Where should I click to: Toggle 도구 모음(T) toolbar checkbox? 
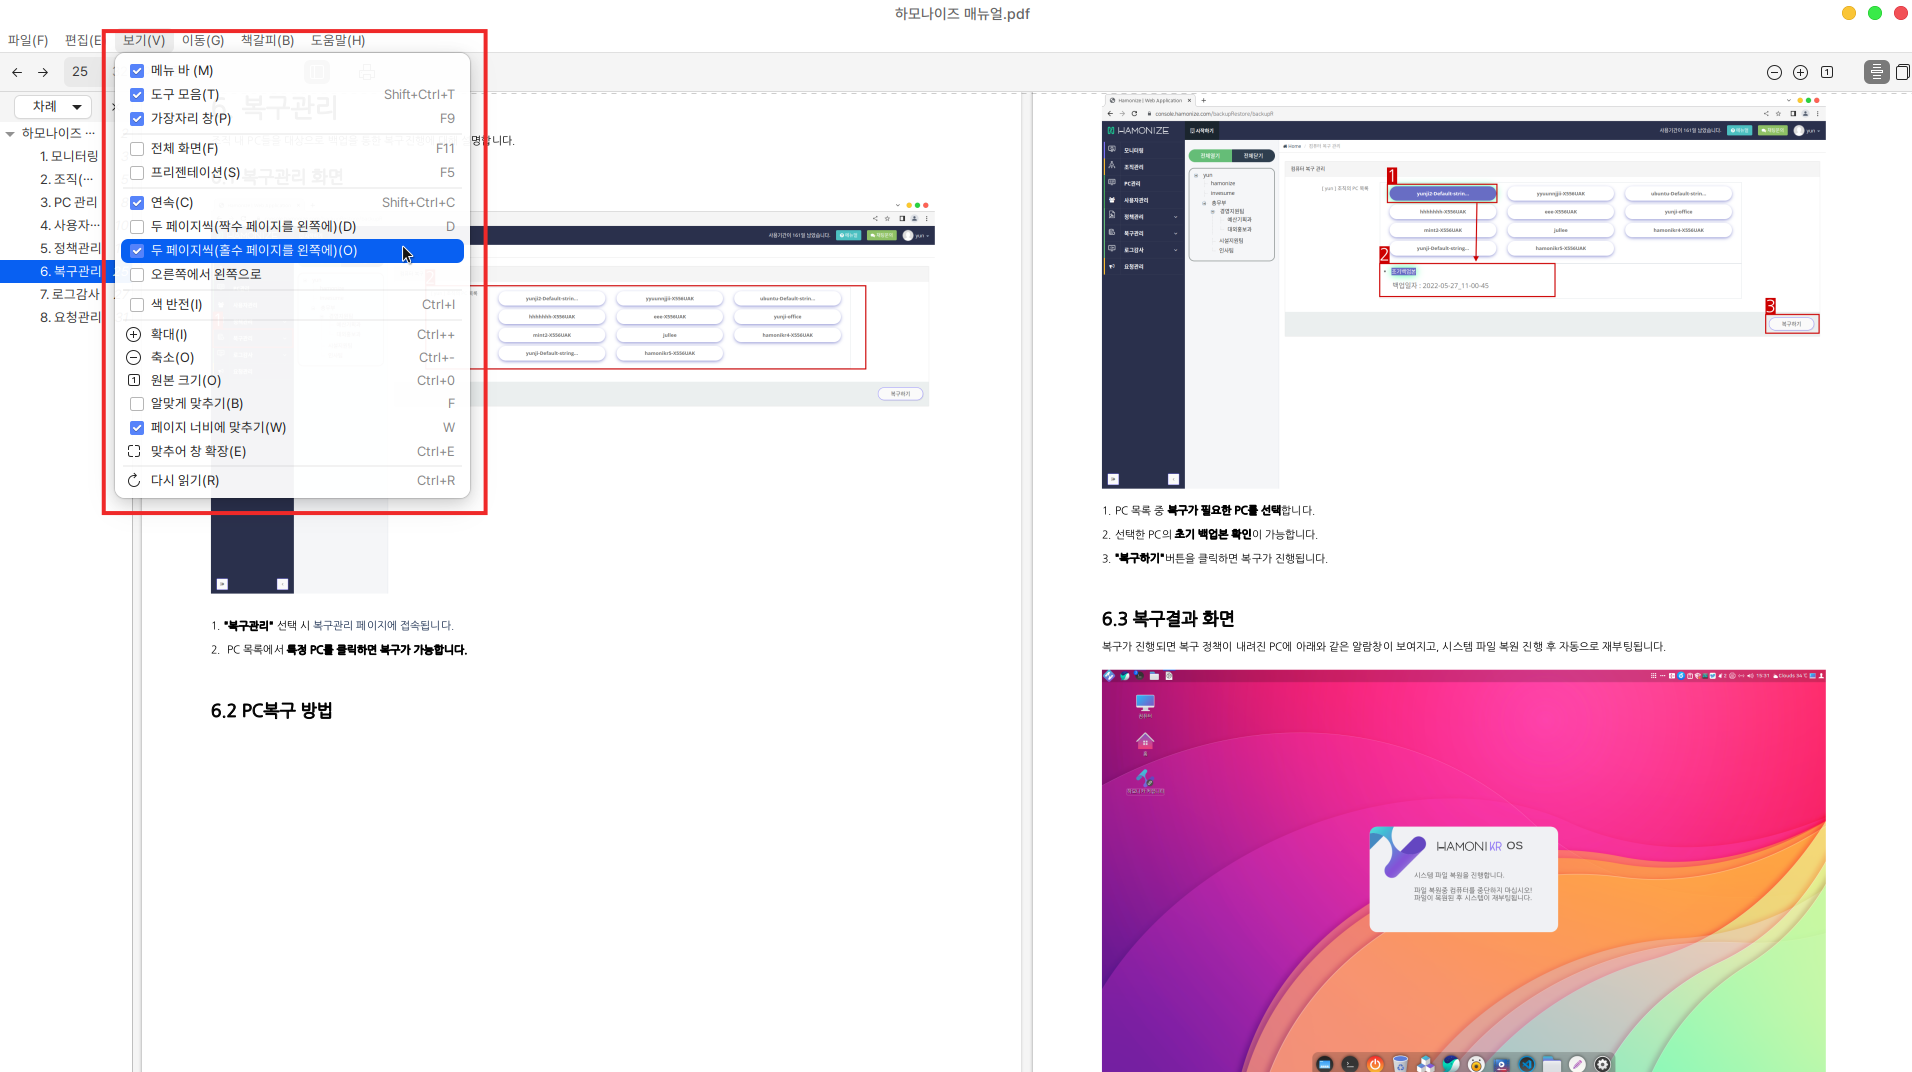pos(137,95)
